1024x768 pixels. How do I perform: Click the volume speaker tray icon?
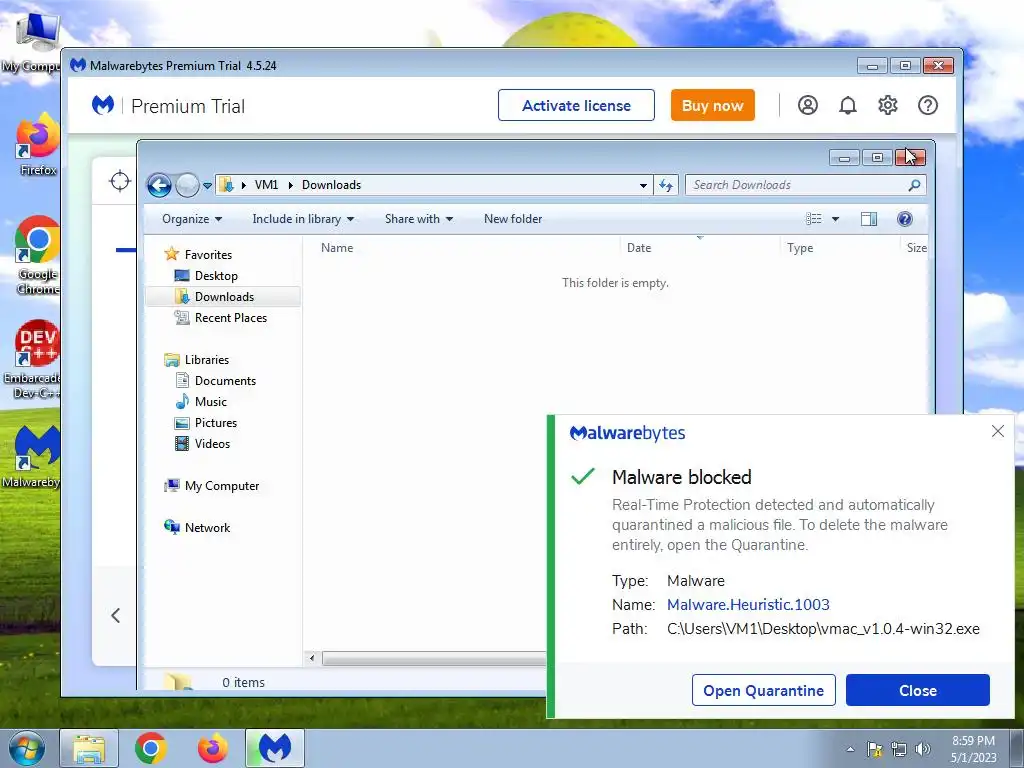922,749
